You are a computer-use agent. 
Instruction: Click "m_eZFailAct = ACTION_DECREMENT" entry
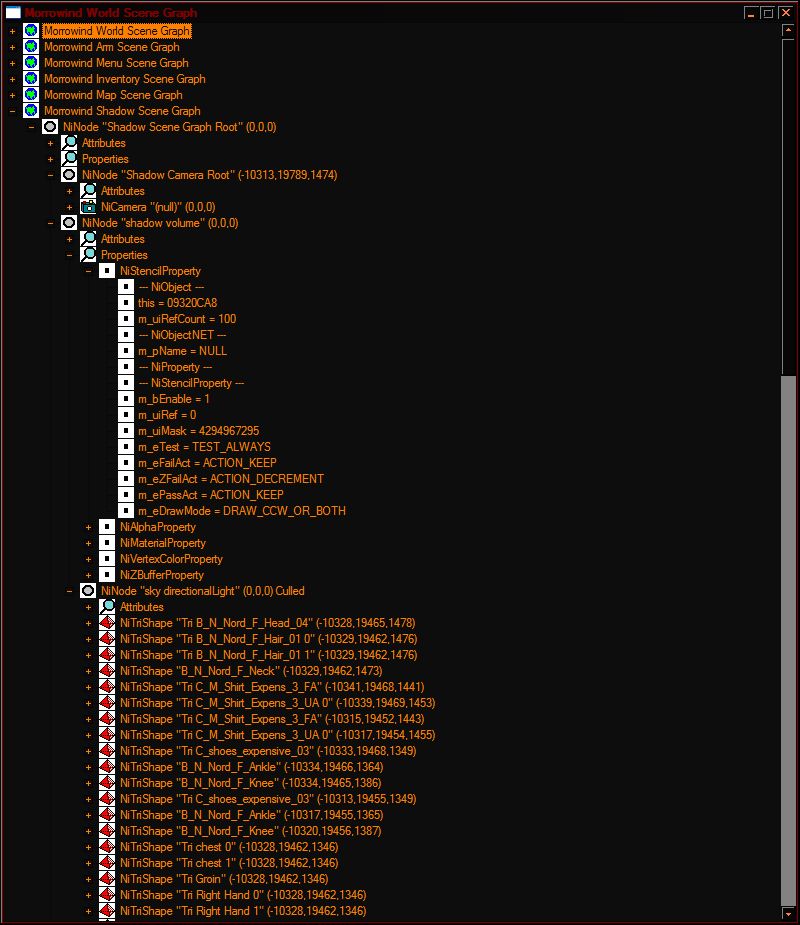(x=231, y=478)
